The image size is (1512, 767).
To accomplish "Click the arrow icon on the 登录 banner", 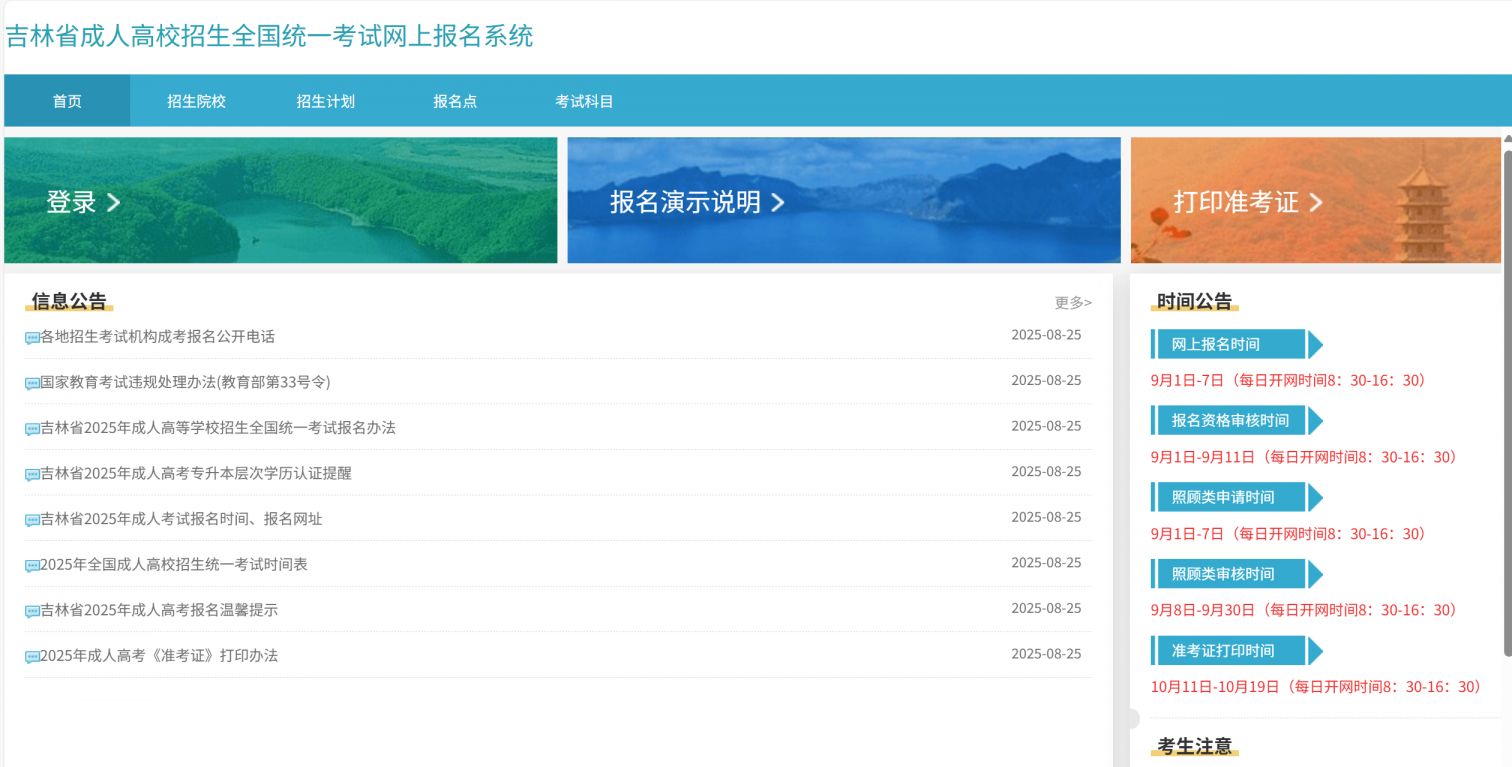I will [x=113, y=201].
